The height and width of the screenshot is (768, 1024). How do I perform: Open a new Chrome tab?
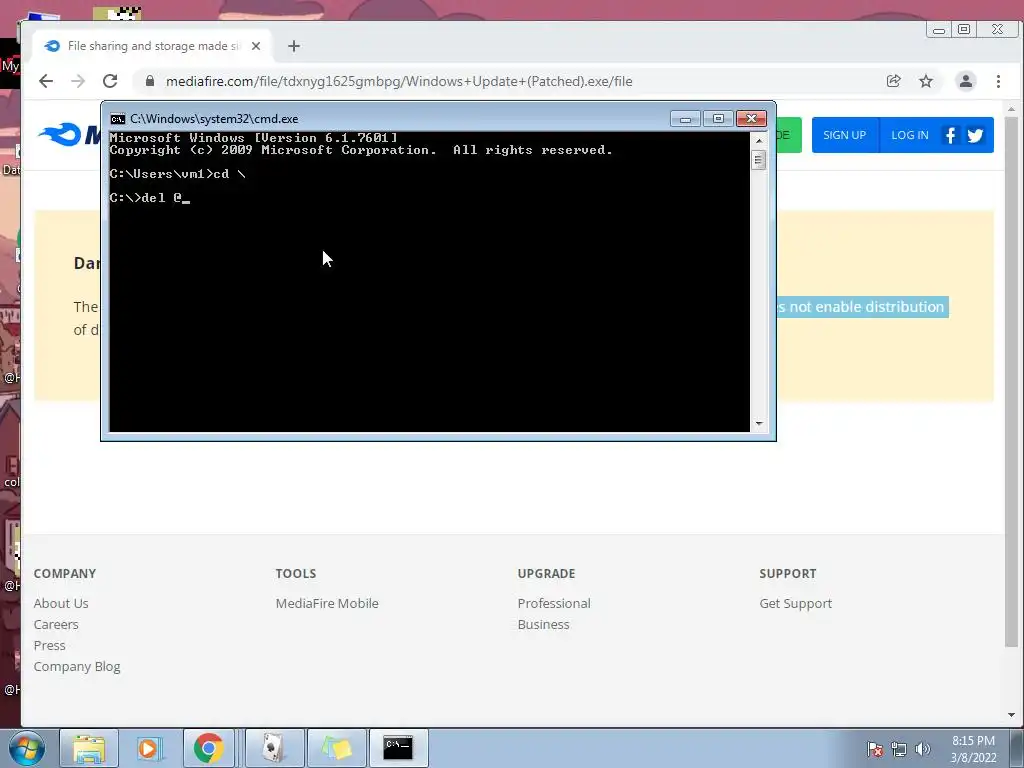coord(294,46)
